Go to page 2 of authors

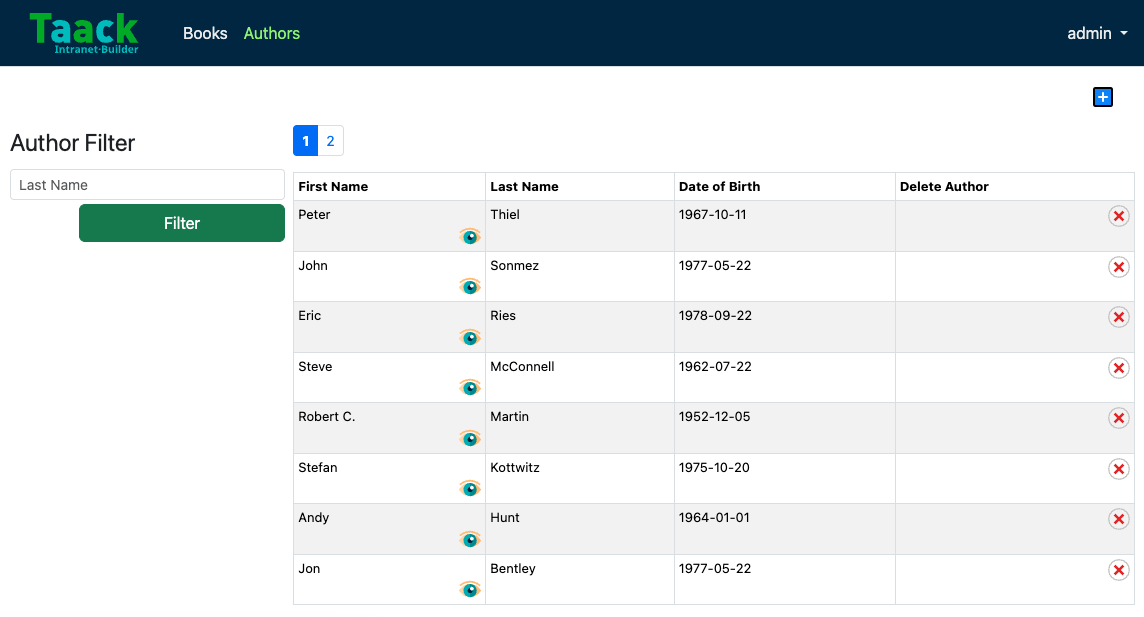331,141
